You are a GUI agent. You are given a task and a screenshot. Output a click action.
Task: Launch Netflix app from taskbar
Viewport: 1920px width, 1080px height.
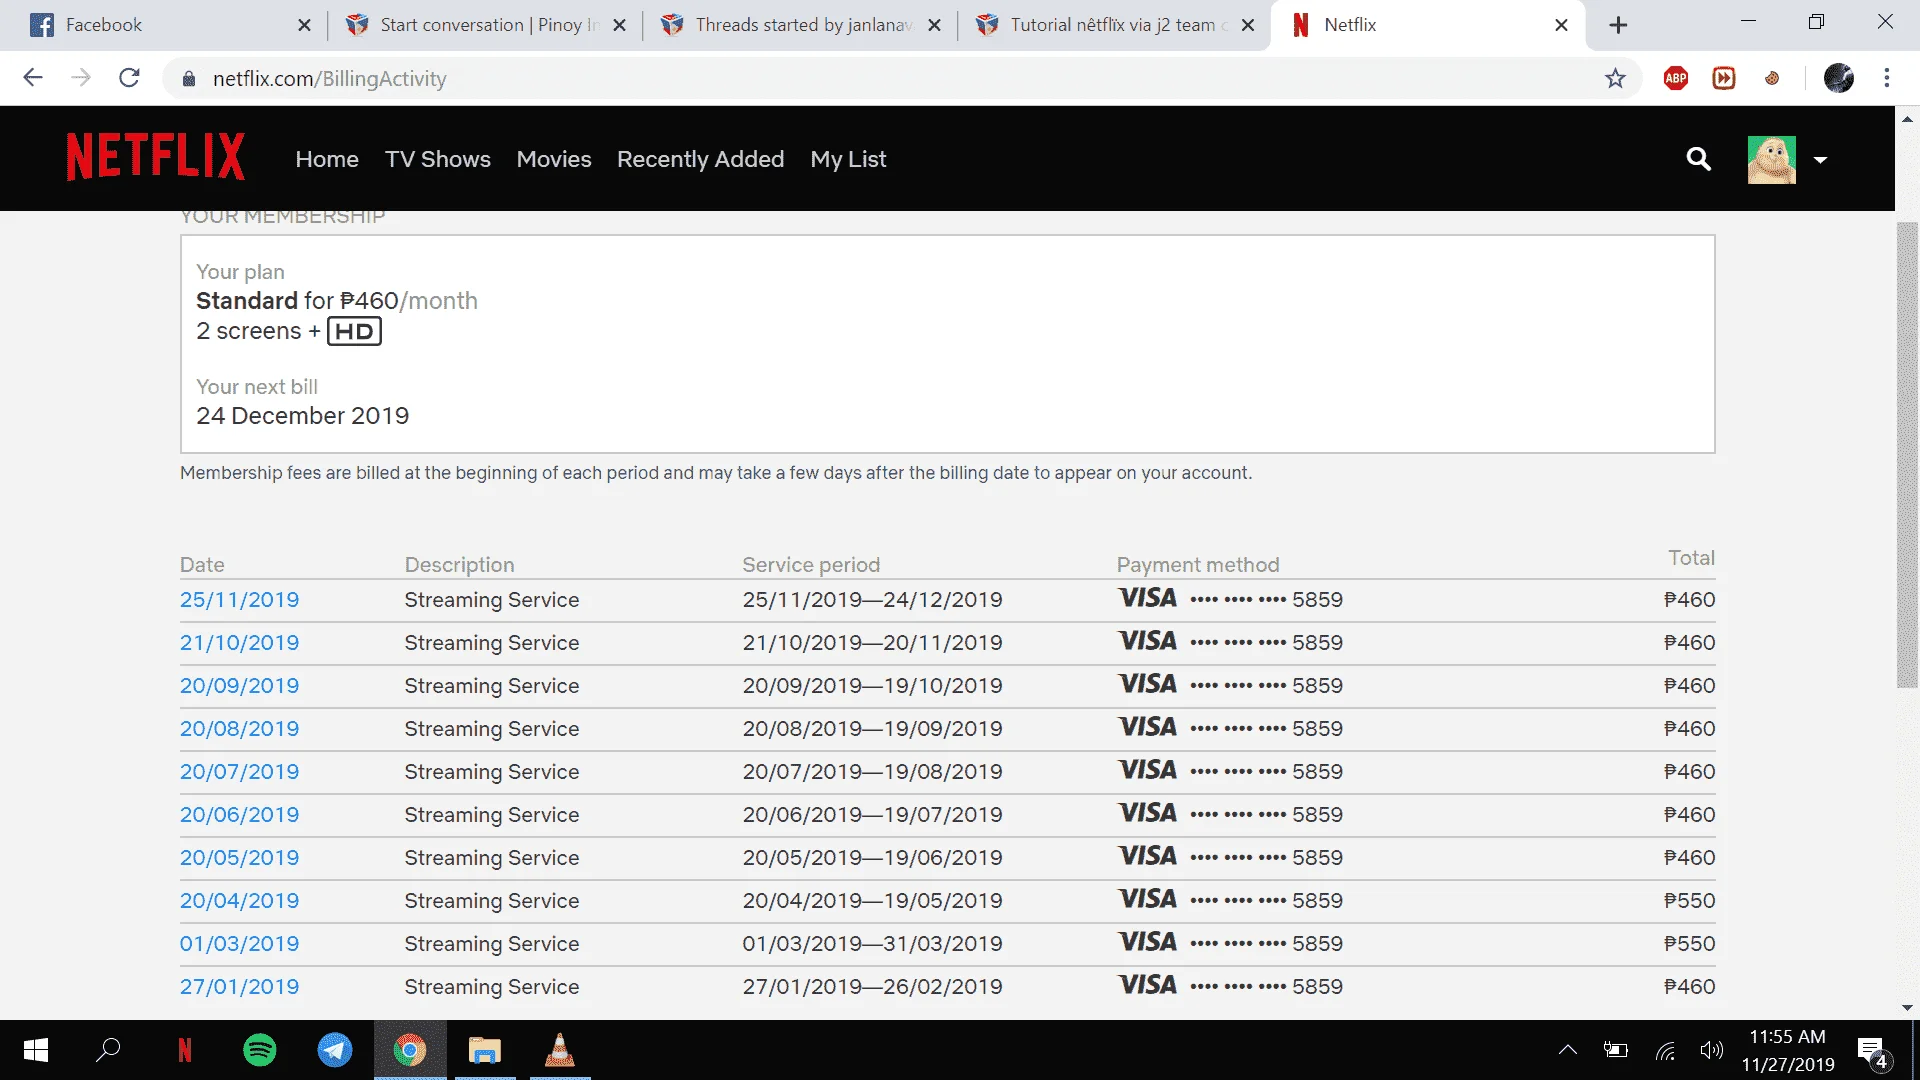pyautogui.click(x=184, y=1050)
